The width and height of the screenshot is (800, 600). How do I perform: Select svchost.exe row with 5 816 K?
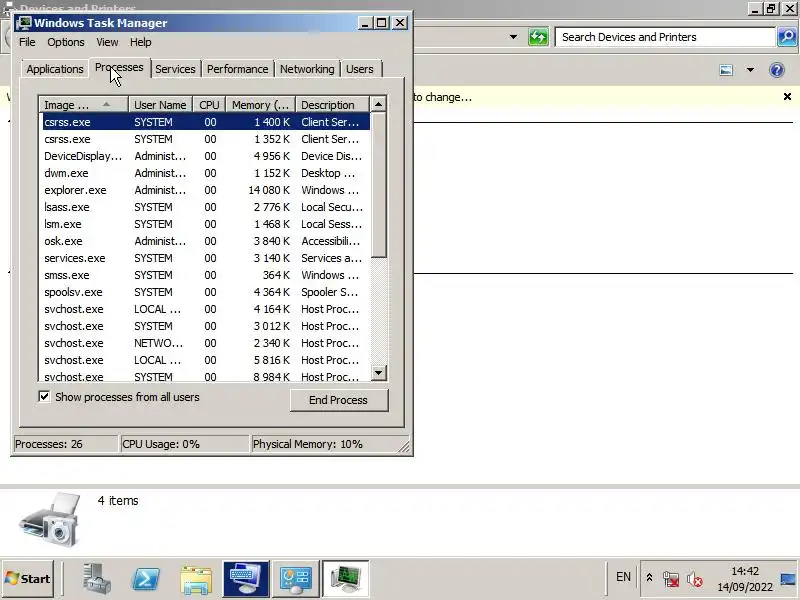[x=206, y=360]
